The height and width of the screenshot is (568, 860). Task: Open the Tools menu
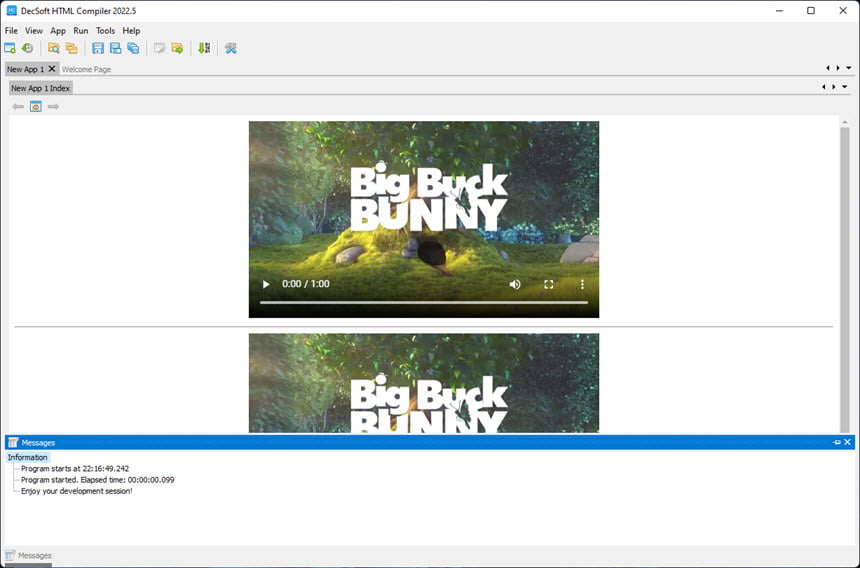(105, 31)
